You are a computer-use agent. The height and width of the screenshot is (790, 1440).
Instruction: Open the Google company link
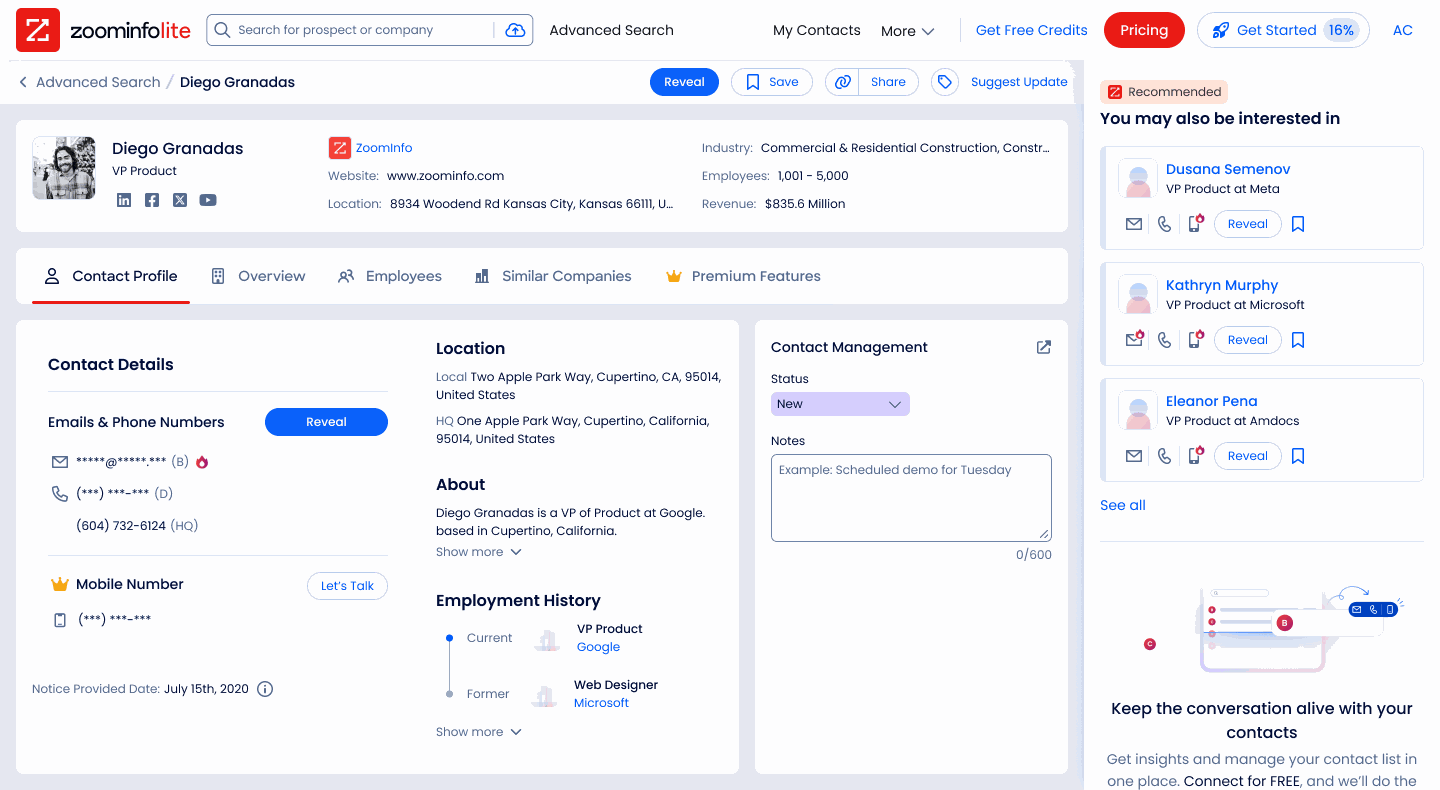click(x=598, y=647)
